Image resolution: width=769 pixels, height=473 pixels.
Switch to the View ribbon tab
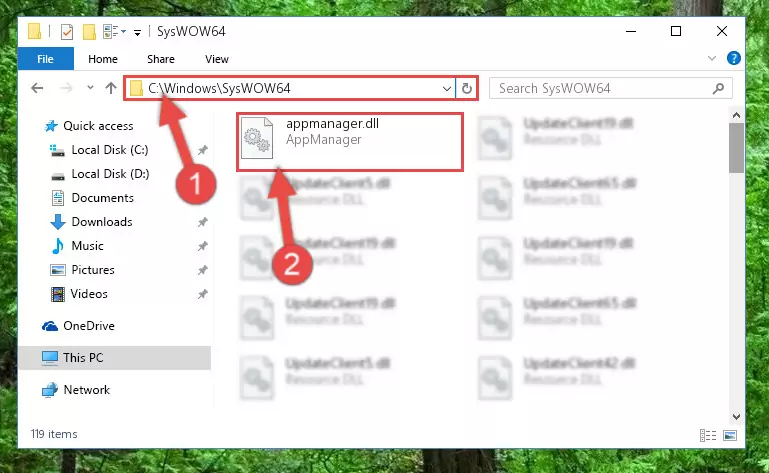[x=217, y=59]
